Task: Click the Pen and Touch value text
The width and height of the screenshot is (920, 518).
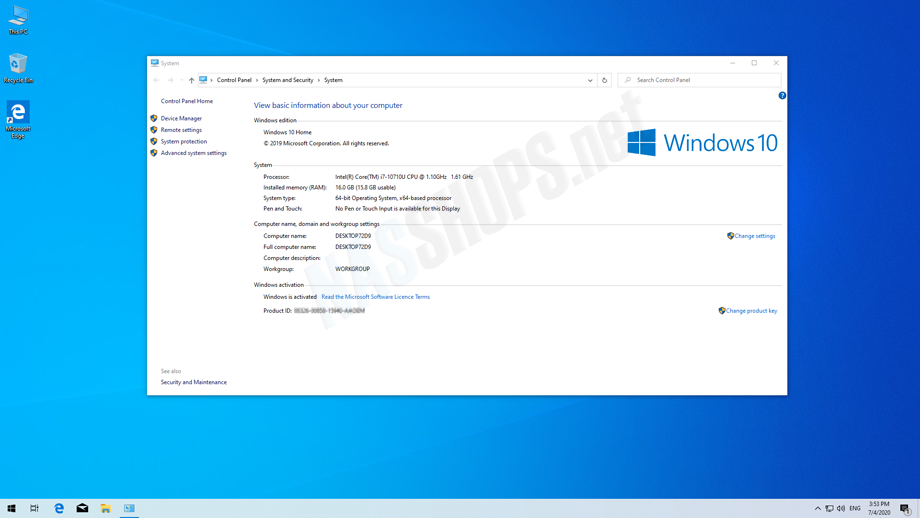Action: pos(397,209)
